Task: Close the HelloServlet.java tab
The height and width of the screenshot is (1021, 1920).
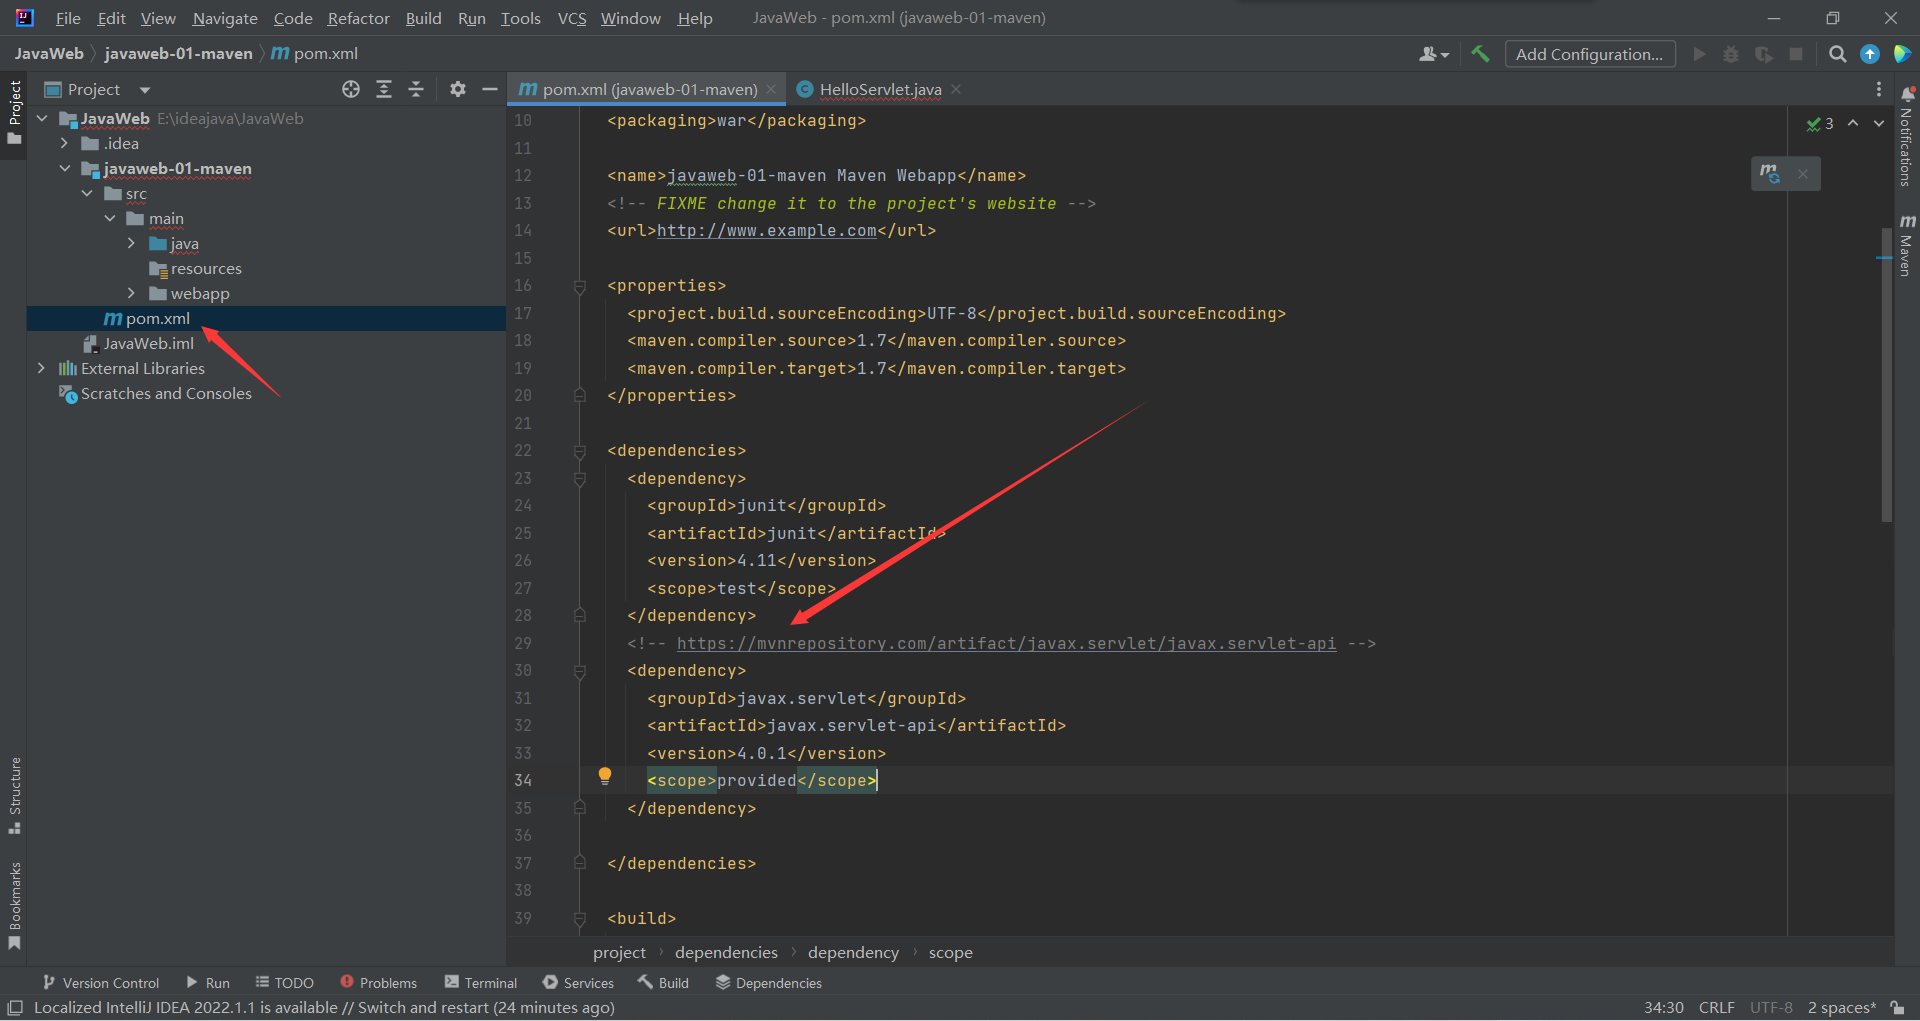Action: (956, 89)
